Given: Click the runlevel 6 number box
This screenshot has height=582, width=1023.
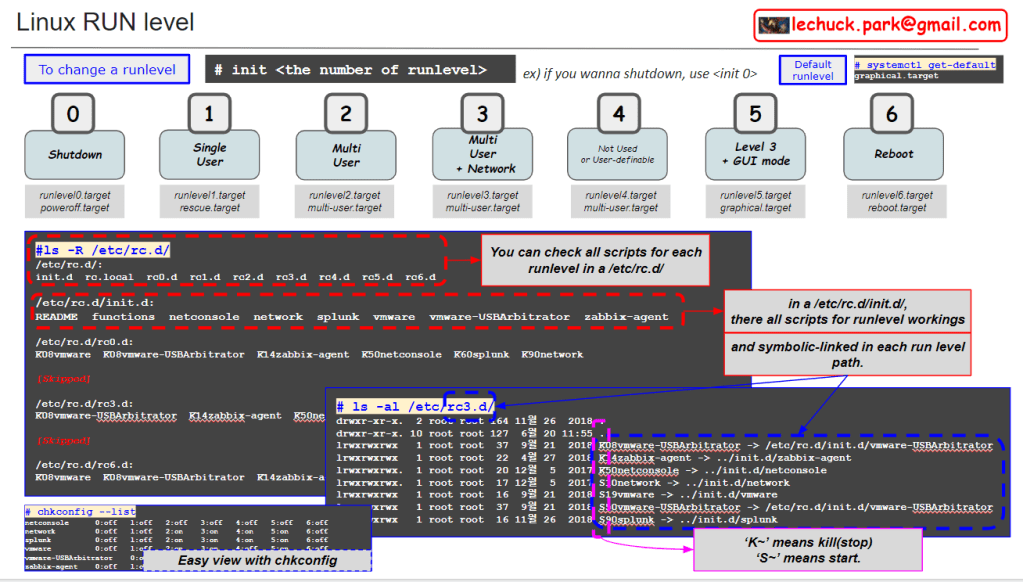Looking at the screenshot, I should pyautogui.click(x=892, y=114).
